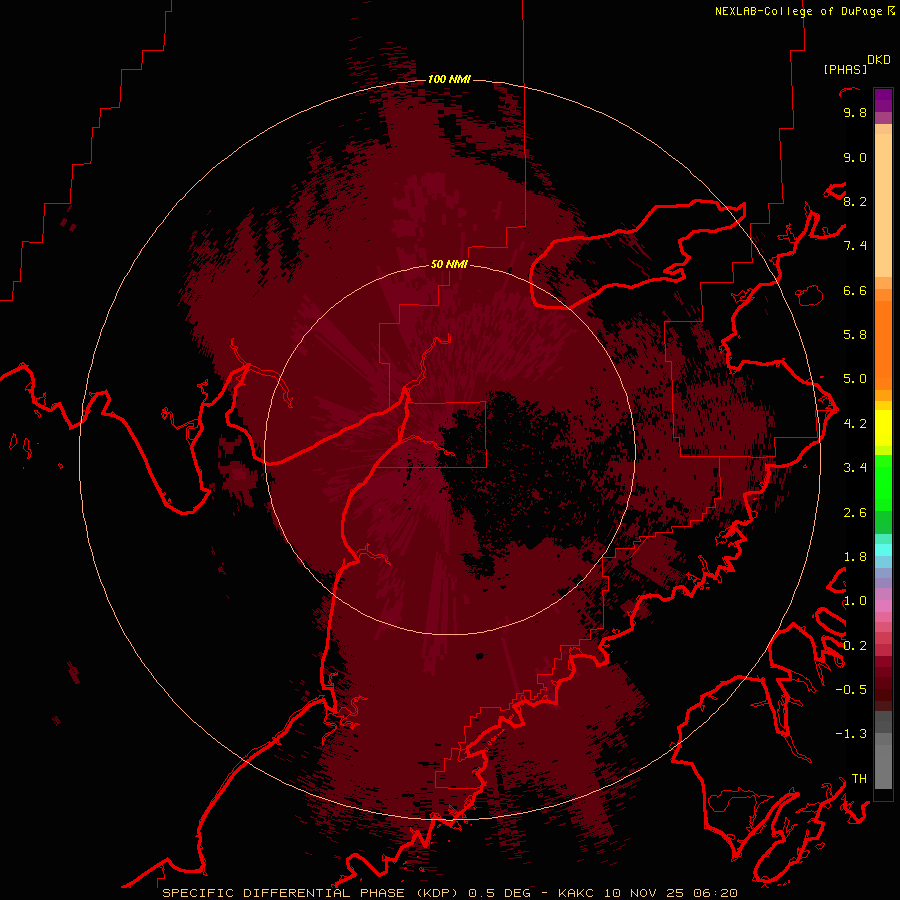Select the 2.6 scale value
The width and height of the screenshot is (900, 900).
pyautogui.click(x=855, y=513)
